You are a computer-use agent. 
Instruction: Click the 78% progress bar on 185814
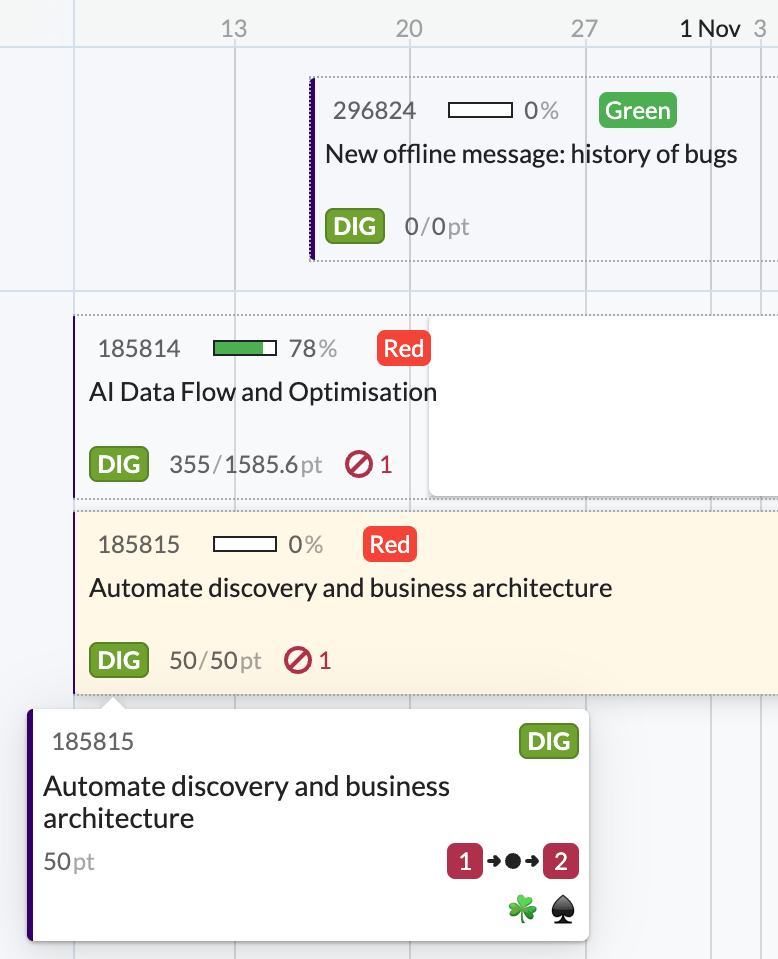coord(245,348)
